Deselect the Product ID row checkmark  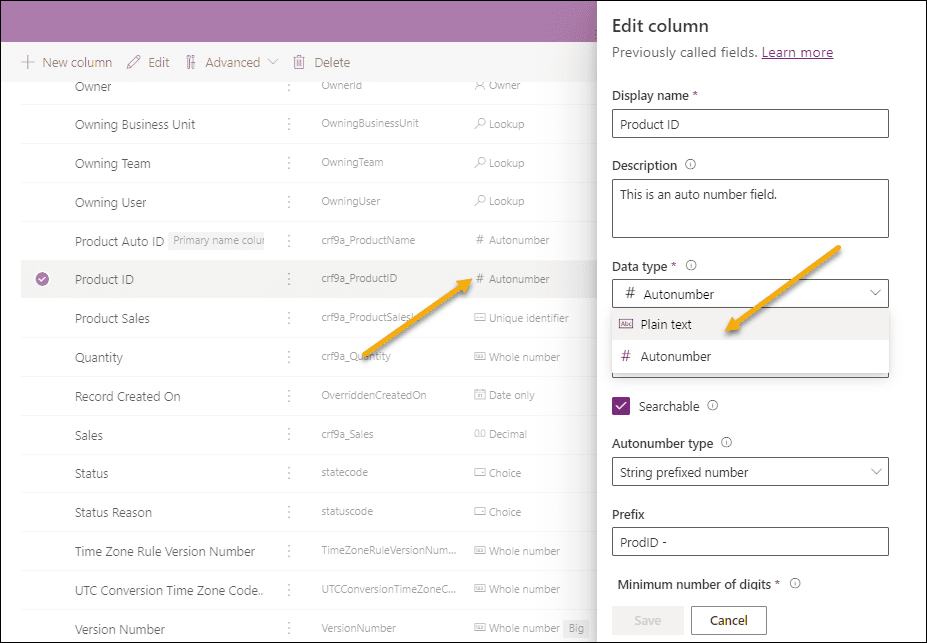click(42, 279)
